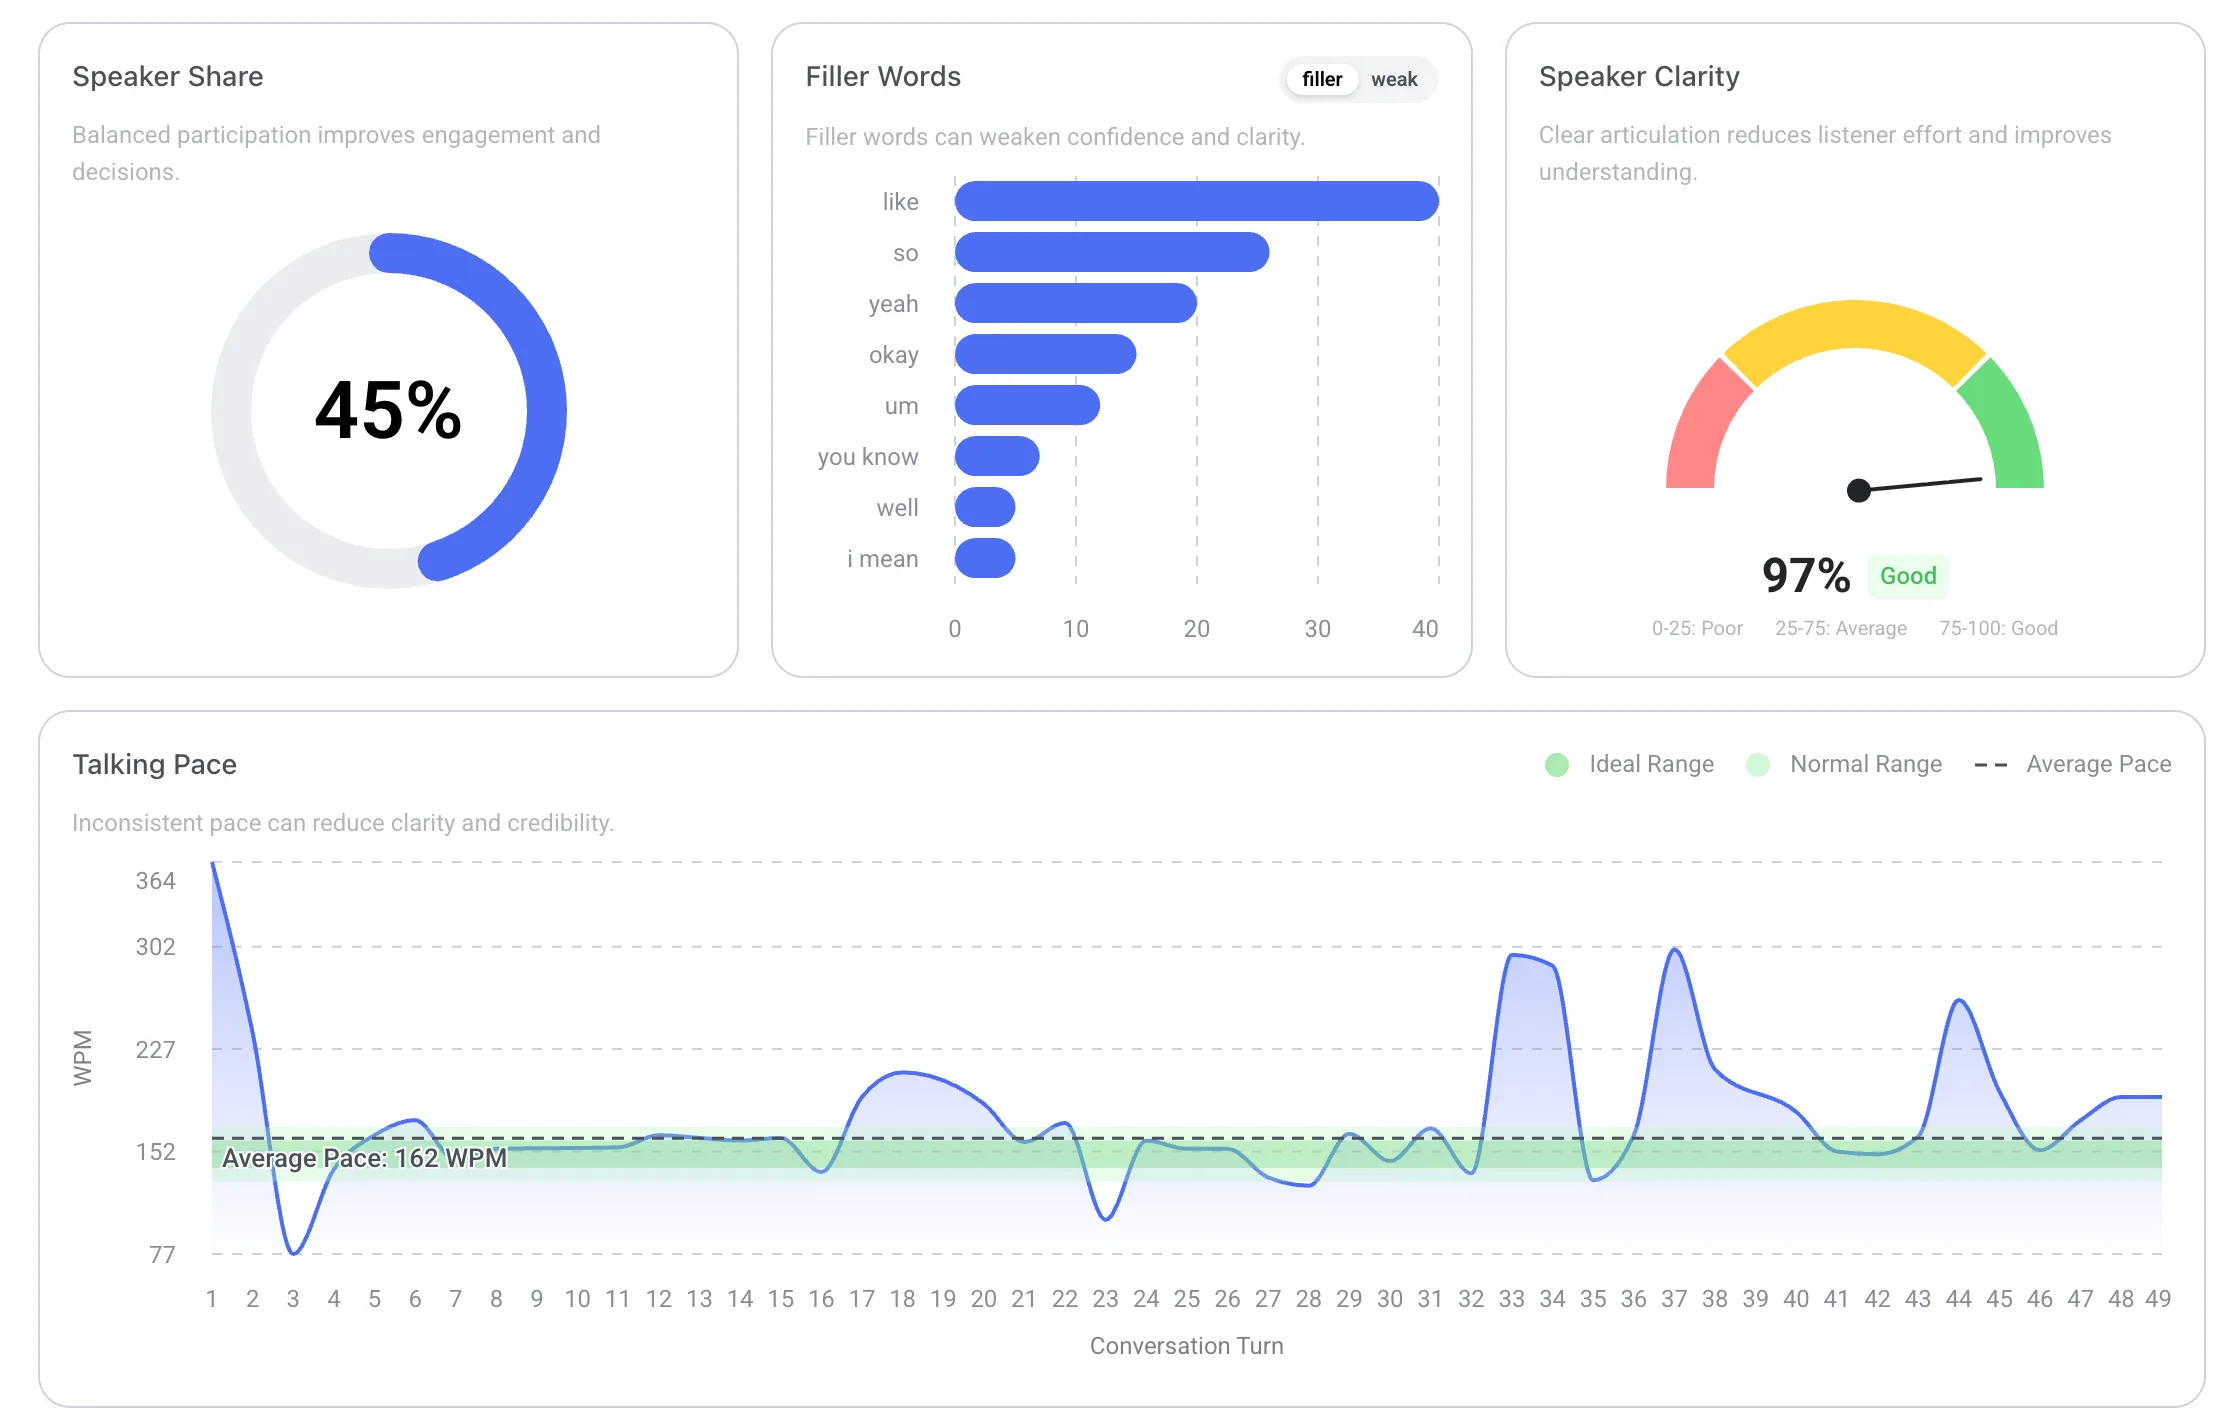Screen dimensions: 2224x1422
Task: Click the gauge needle pivot dot
Action: [x=1858, y=490]
